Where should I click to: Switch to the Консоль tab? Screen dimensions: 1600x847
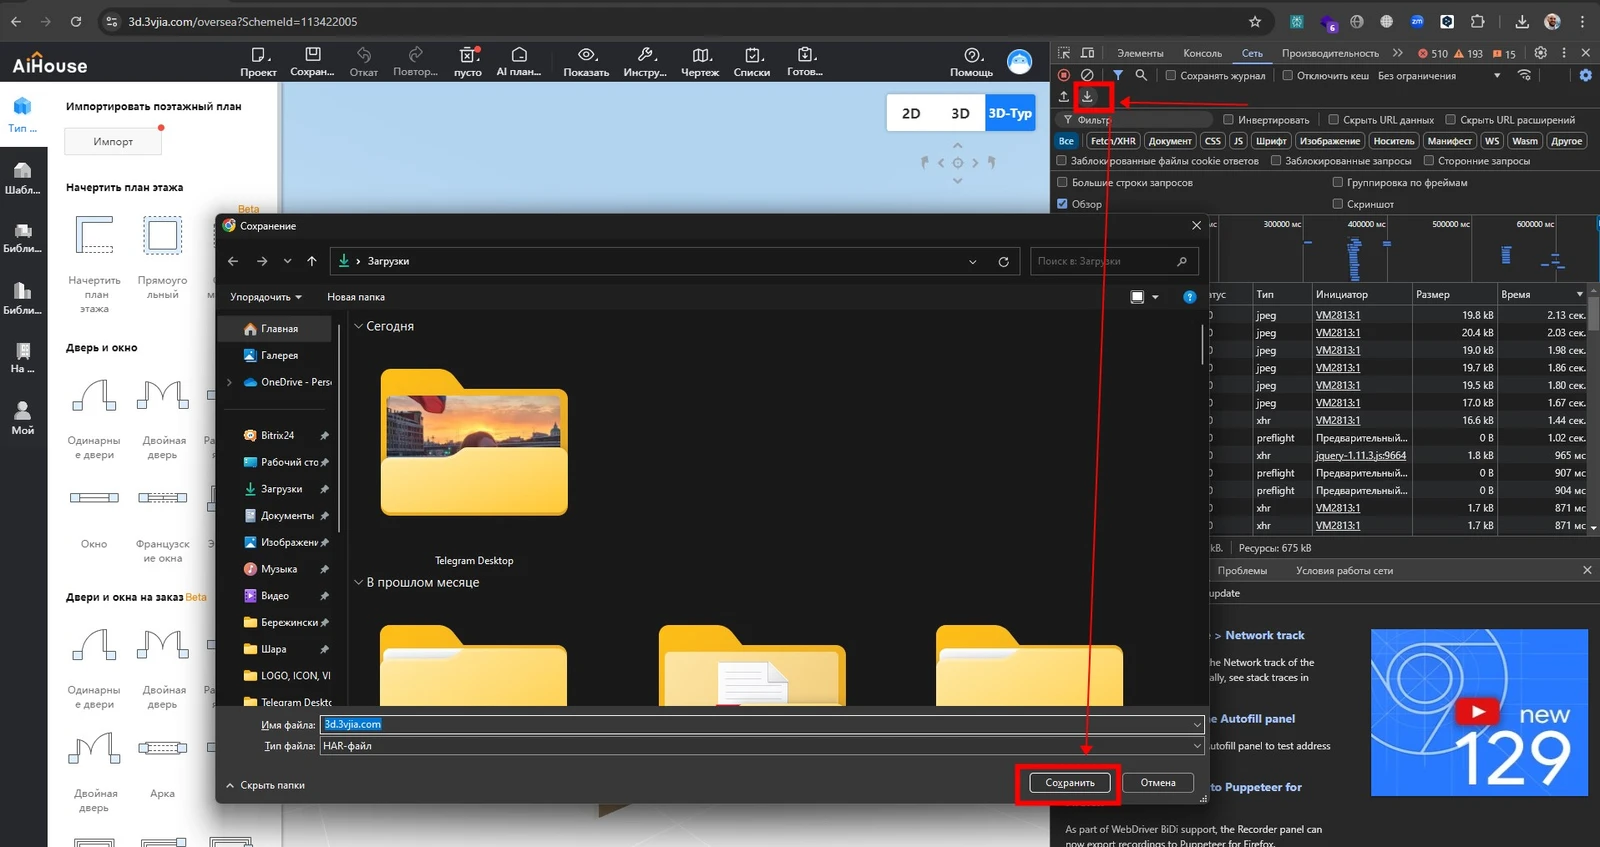click(1202, 53)
